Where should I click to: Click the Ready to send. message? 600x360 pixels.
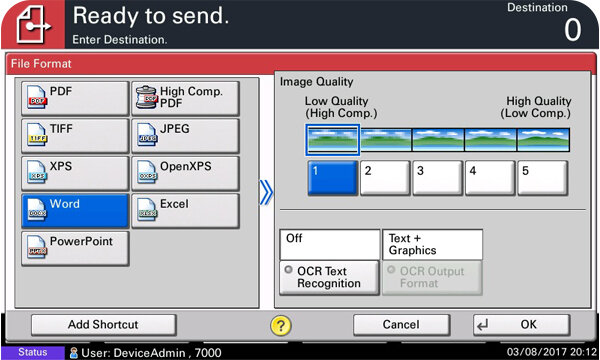tap(151, 16)
